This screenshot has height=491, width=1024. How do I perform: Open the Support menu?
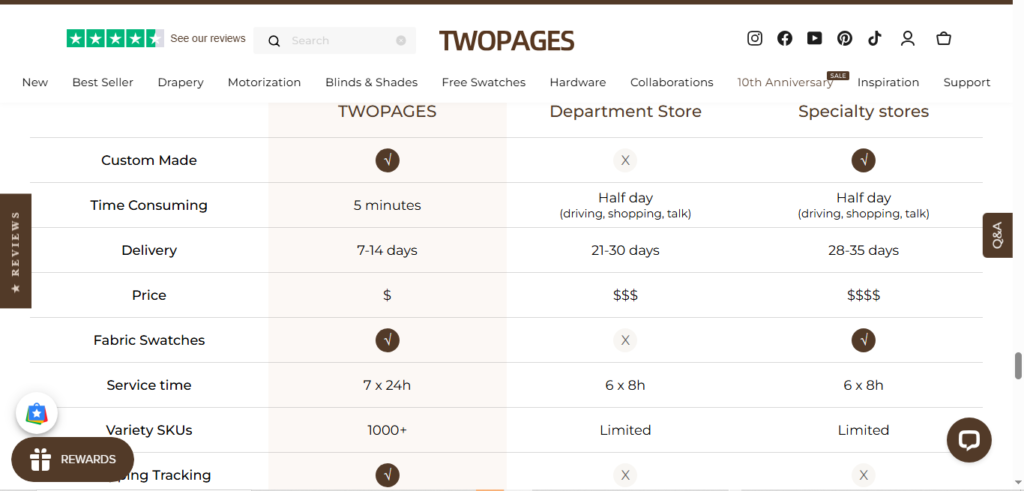click(x=967, y=82)
